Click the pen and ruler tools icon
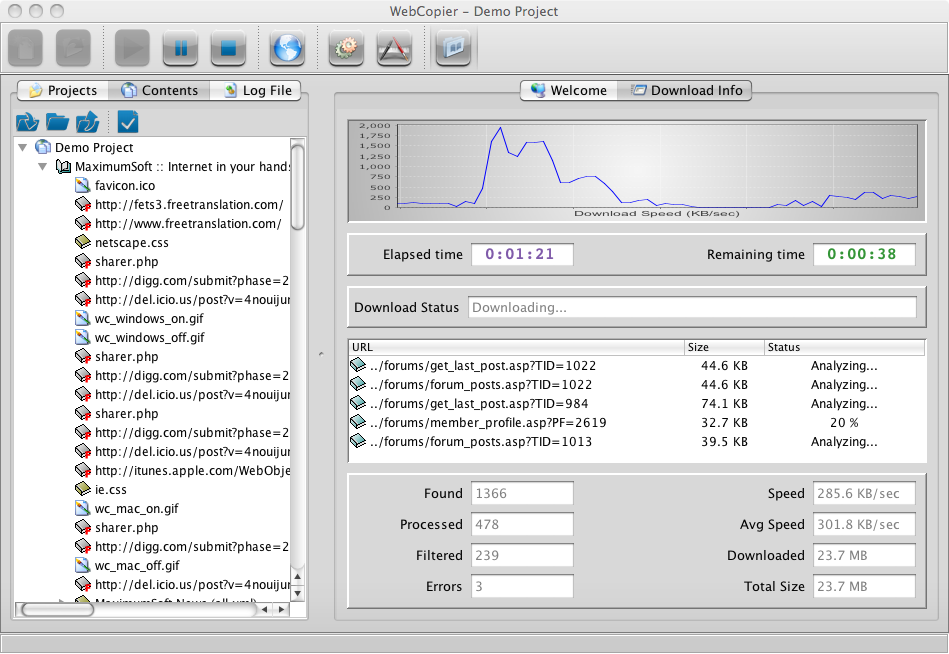The height and width of the screenshot is (654, 949). tap(394, 47)
